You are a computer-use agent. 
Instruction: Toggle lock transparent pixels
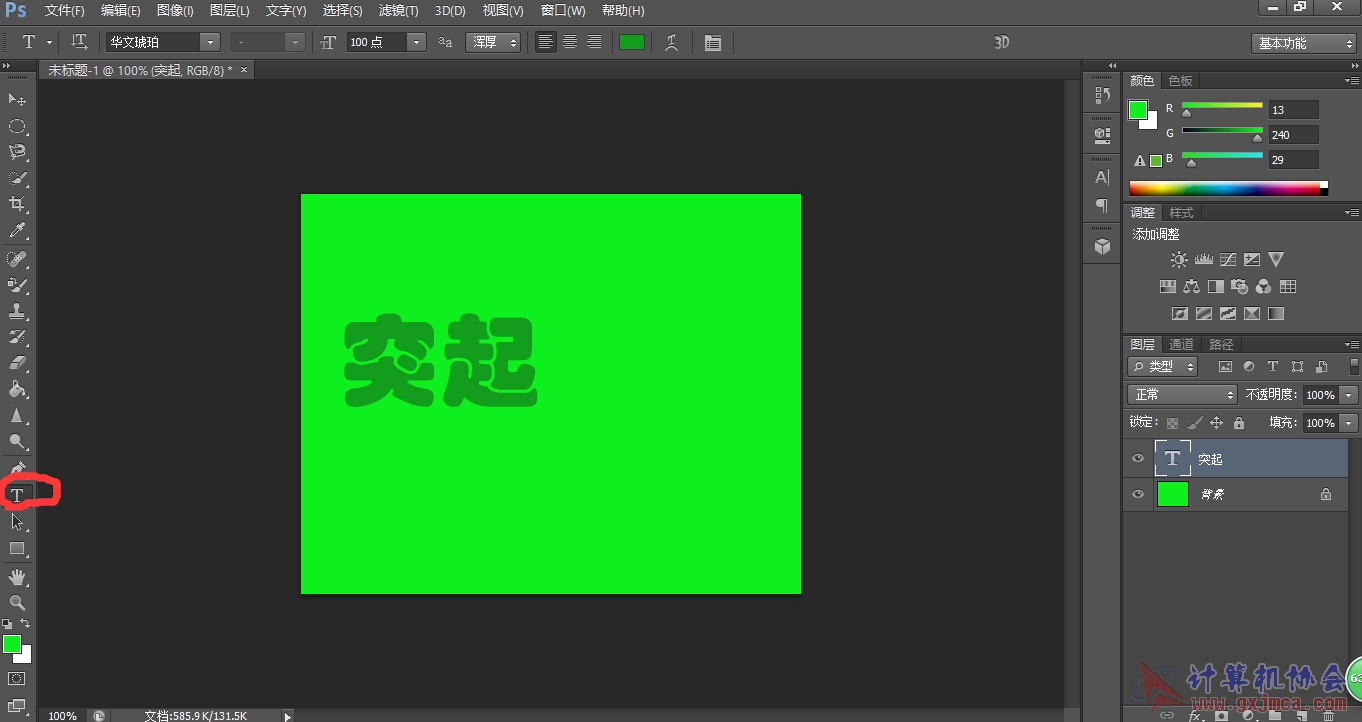pos(1172,423)
